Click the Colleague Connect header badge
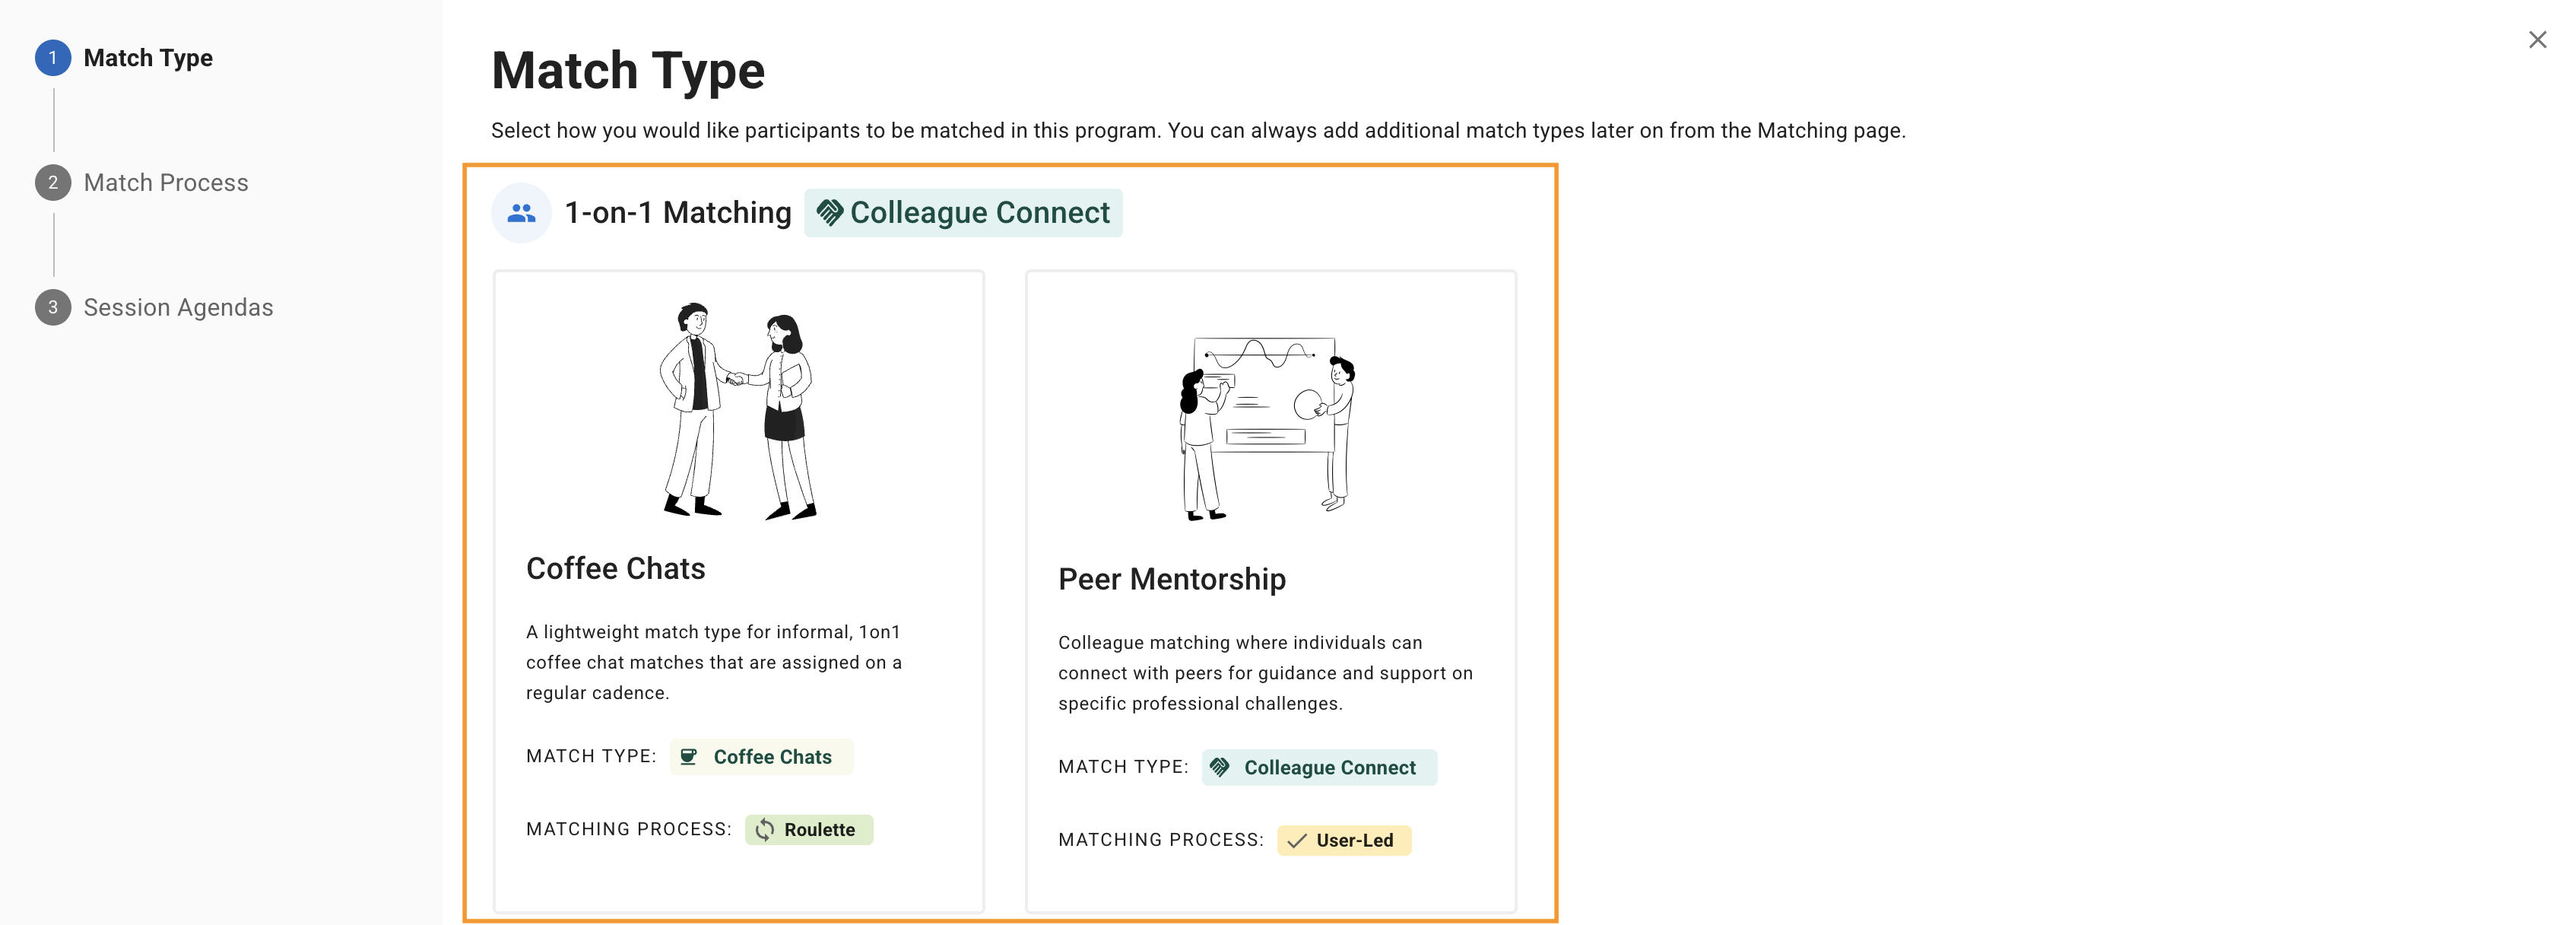 pyautogui.click(x=963, y=213)
